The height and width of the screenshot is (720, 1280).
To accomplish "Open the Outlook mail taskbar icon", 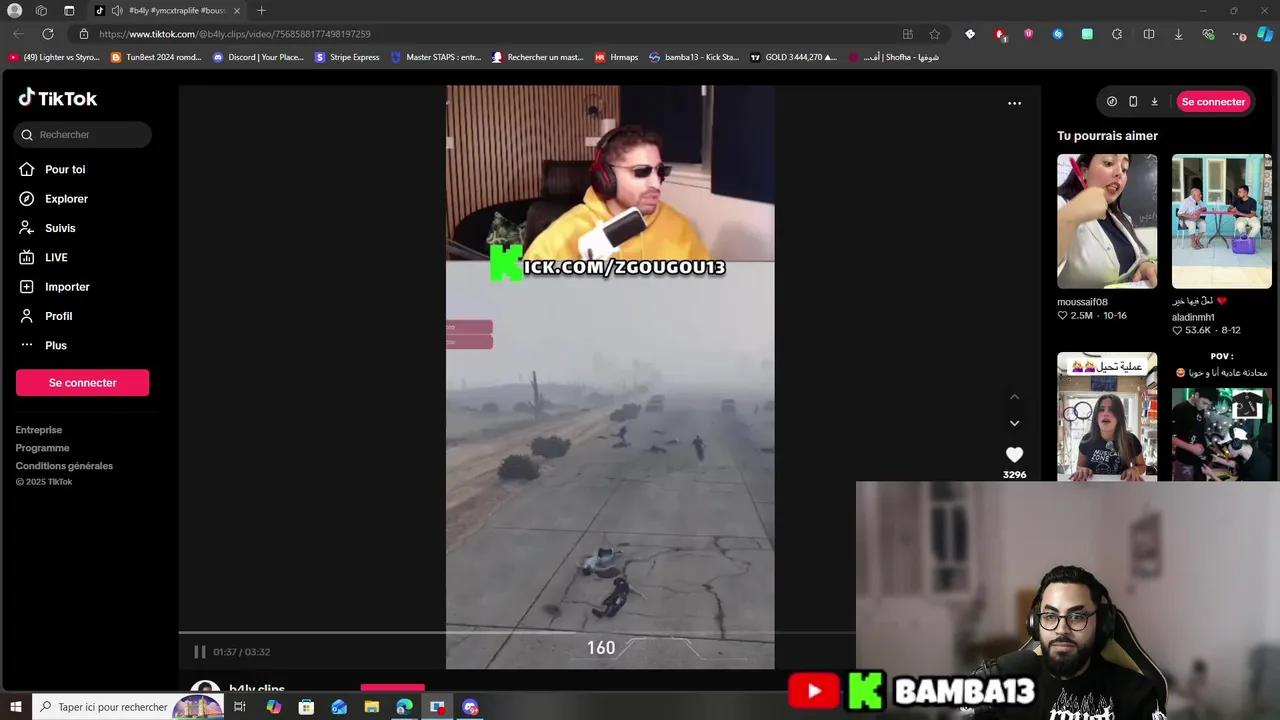I will (x=339, y=707).
